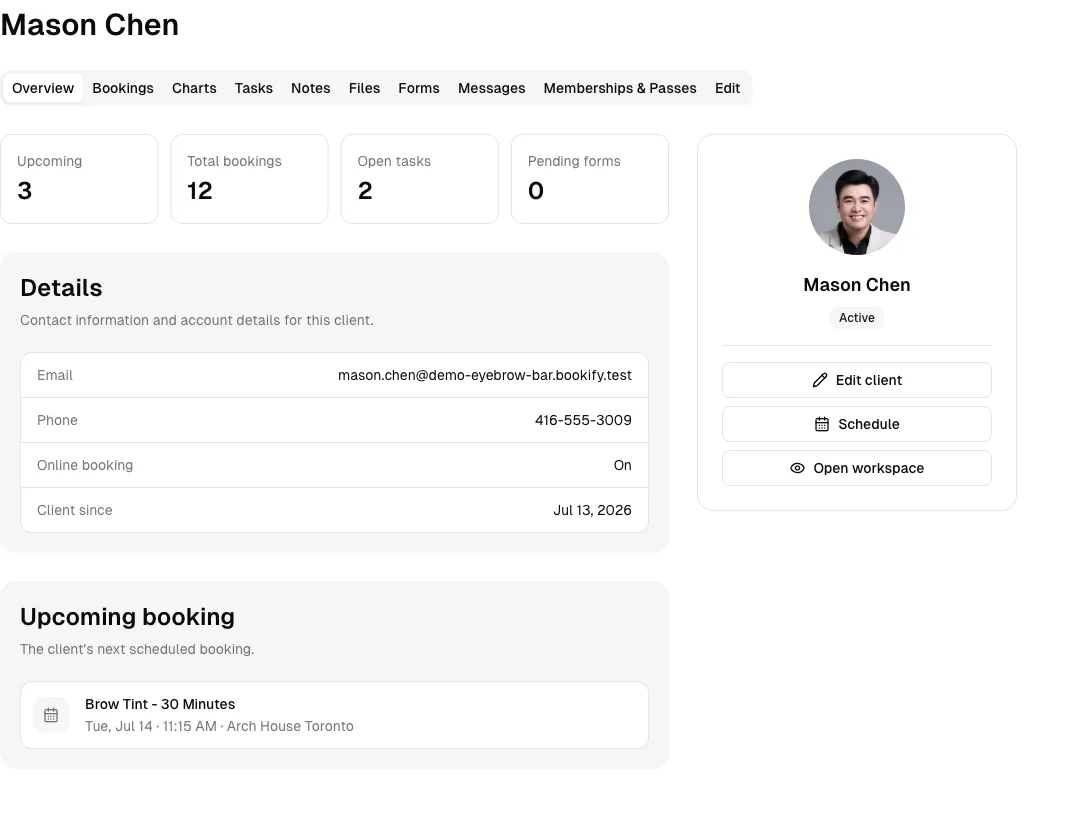Open the Bookings tab
The width and height of the screenshot is (1080, 826).
tap(123, 88)
